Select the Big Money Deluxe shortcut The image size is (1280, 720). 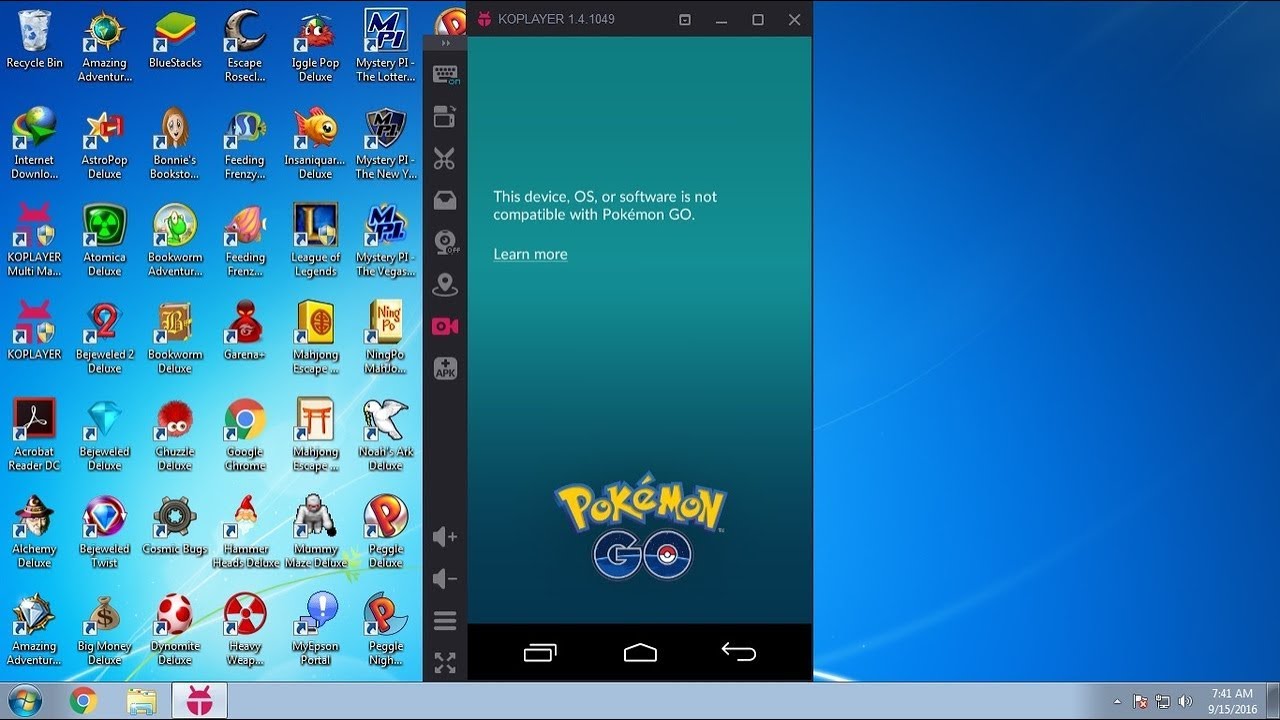coord(105,628)
